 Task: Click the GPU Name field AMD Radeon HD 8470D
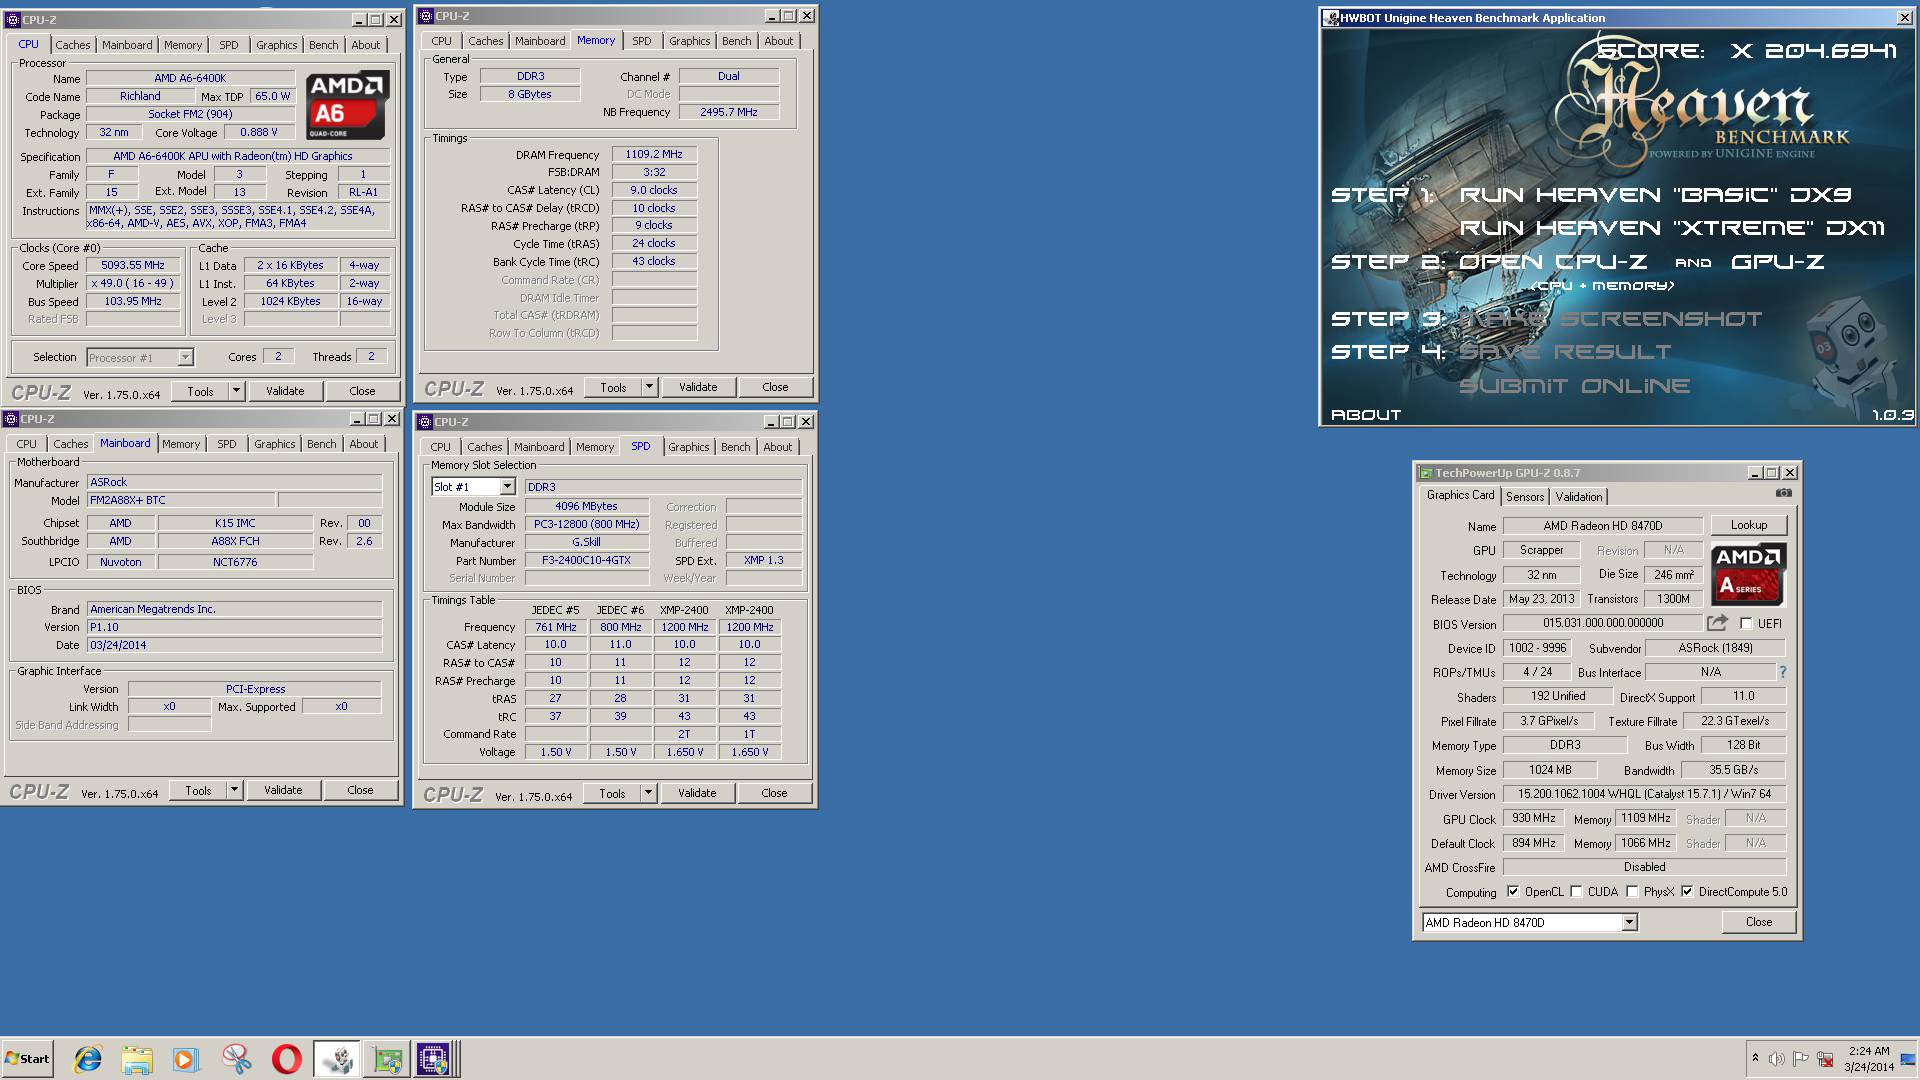(x=1603, y=526)
